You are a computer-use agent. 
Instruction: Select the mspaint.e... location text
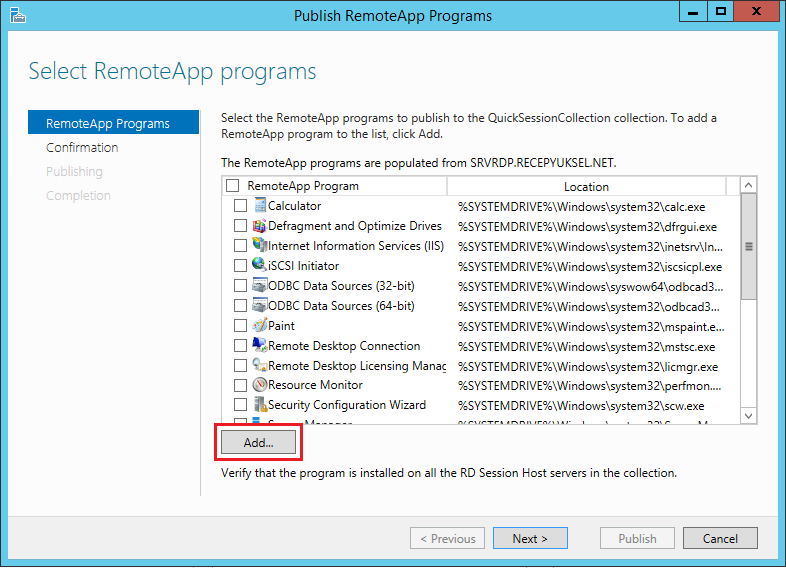(591, 327)
